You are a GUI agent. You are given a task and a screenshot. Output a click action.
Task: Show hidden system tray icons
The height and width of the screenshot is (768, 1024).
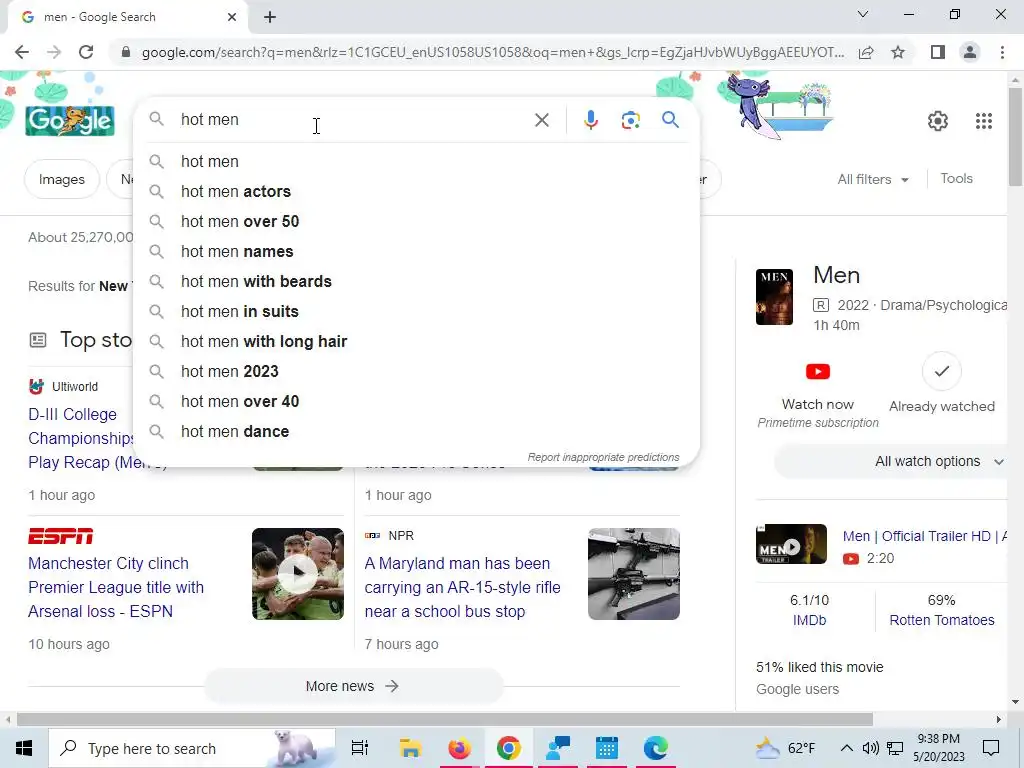click(846, 748)
